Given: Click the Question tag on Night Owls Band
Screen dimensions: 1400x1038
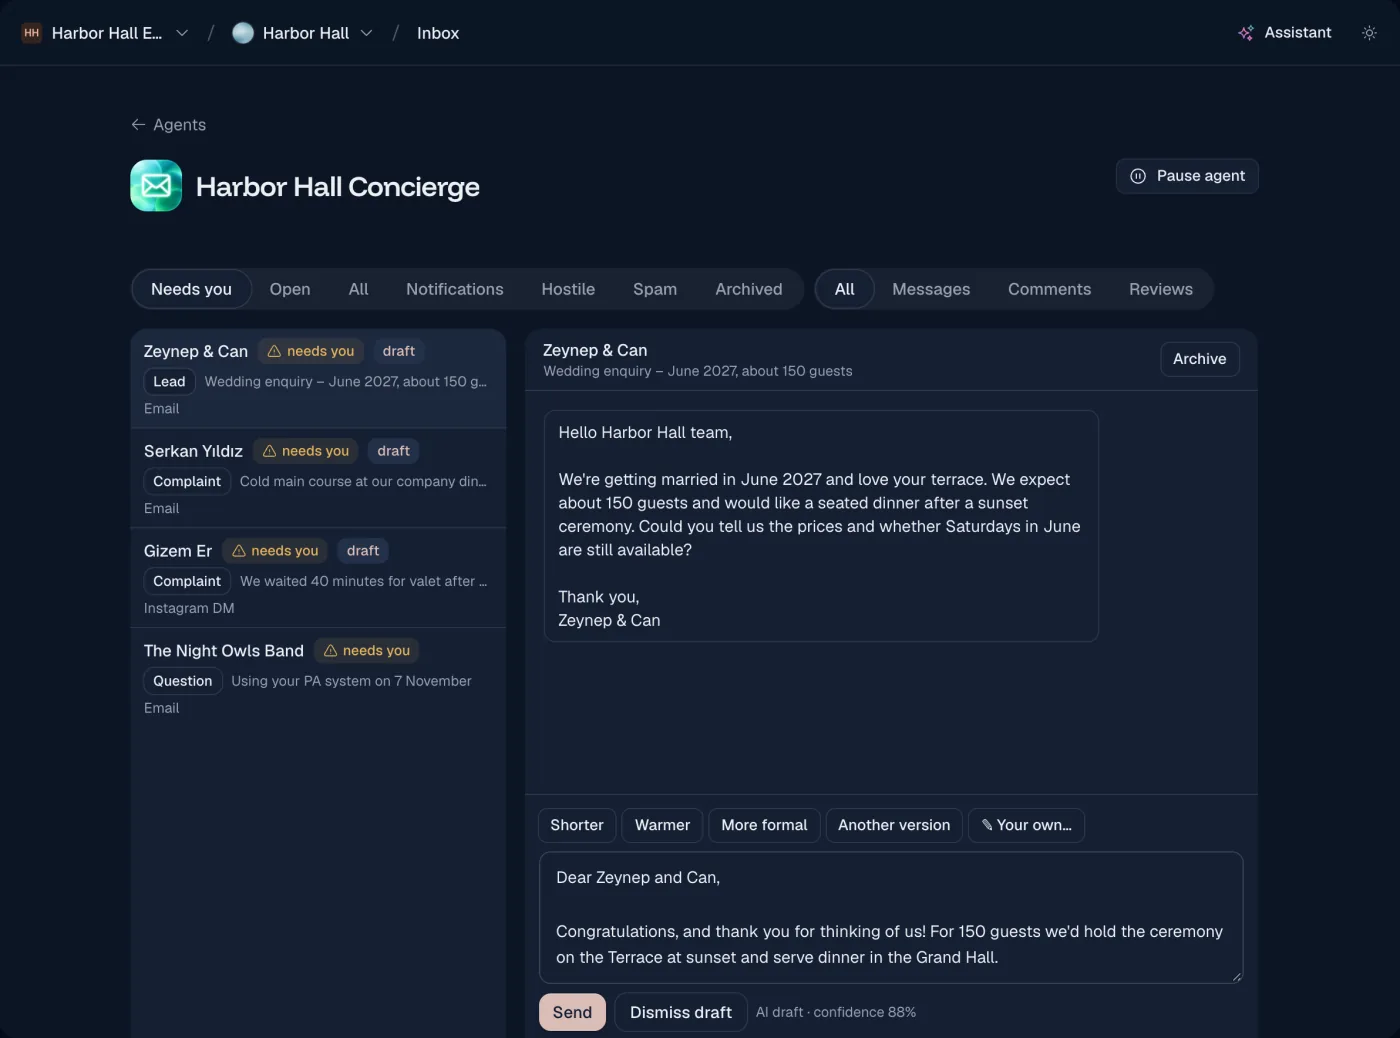Looking at the screenshot, I should pos(183,681).
